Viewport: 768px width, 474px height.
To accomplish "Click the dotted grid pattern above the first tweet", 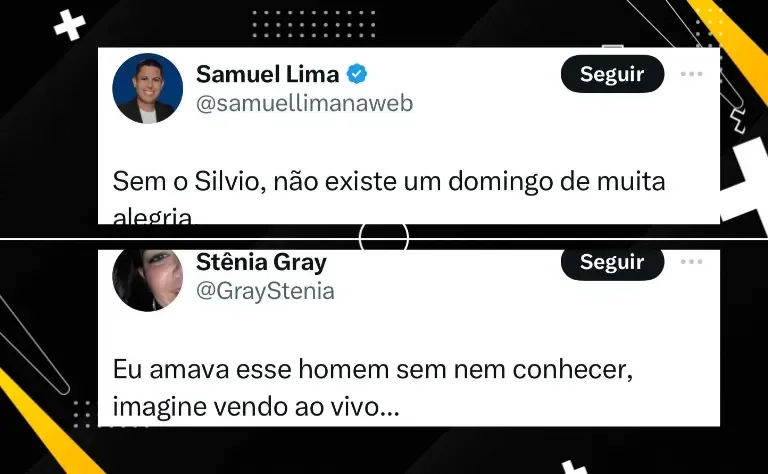I will [313, 24].
